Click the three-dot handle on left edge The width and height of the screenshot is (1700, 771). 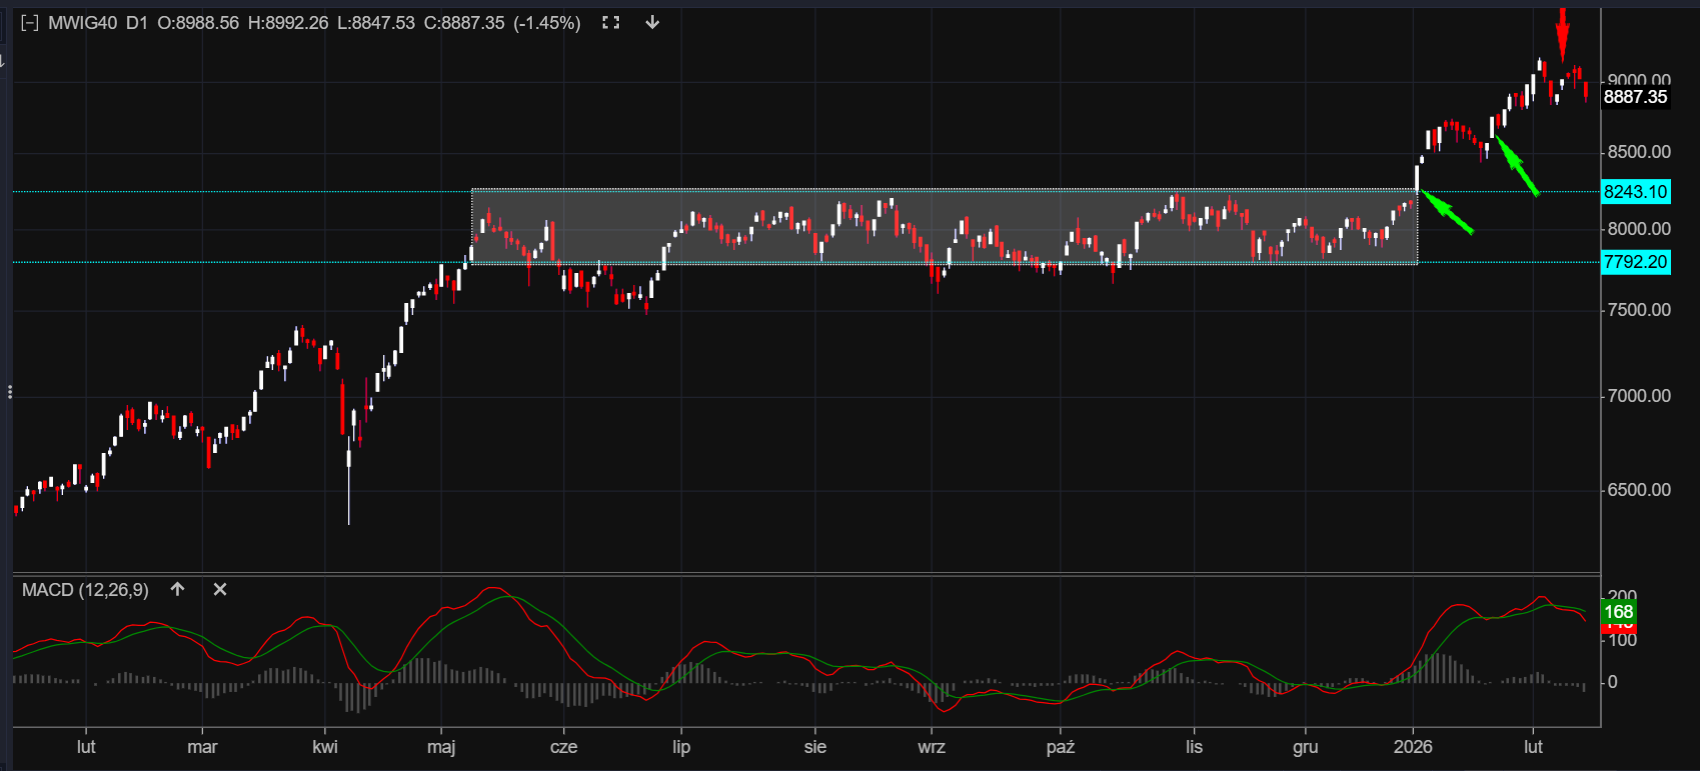click(10, 392)
